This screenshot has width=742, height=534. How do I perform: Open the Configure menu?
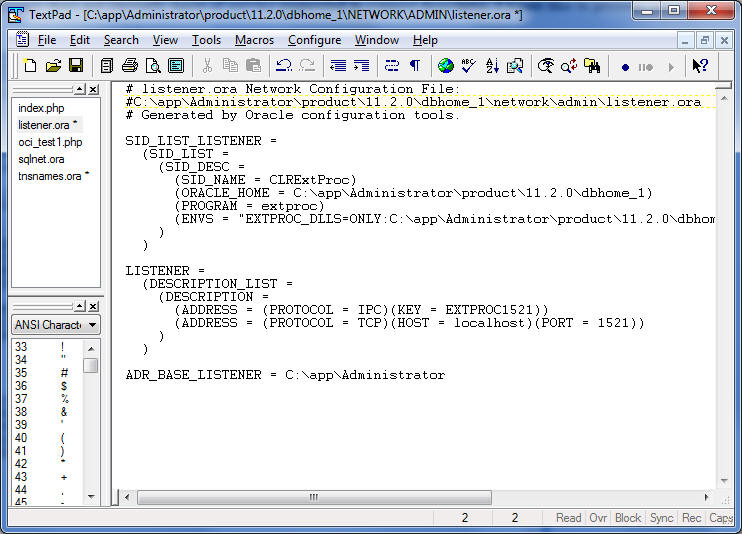tap(315, 40)
